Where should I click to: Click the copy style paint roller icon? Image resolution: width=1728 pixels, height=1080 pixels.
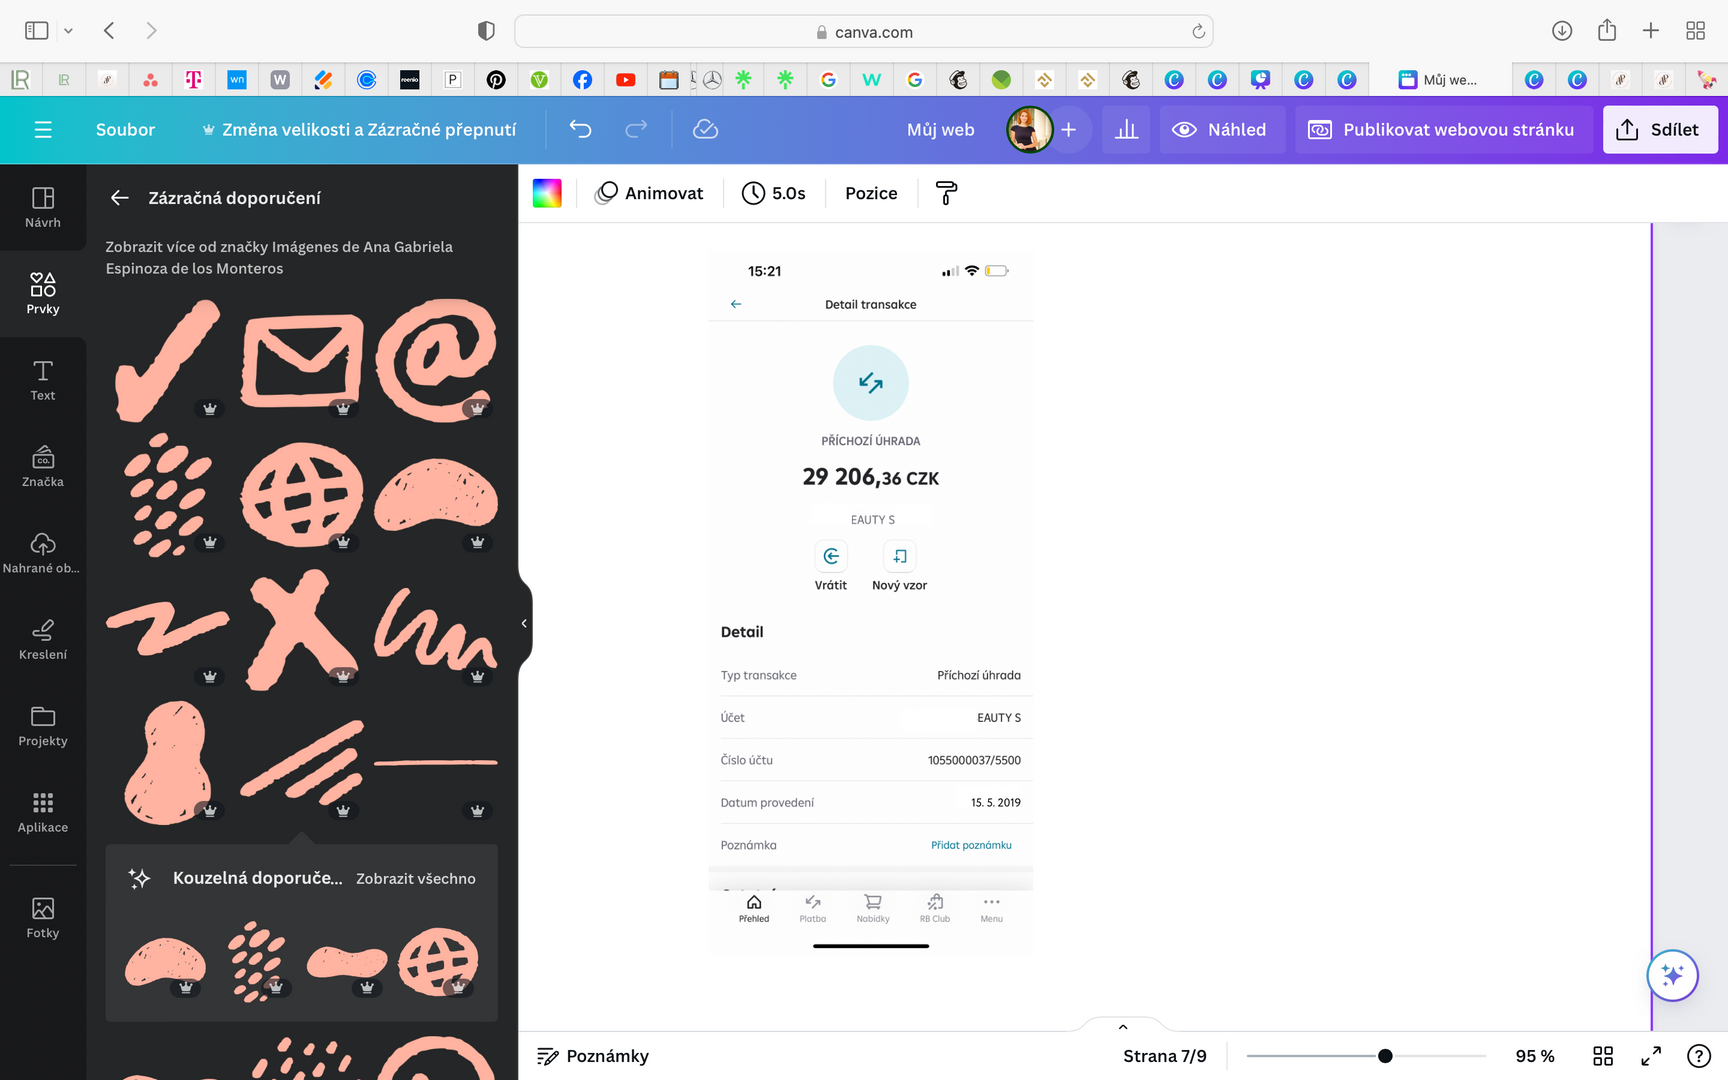[946, 193]
